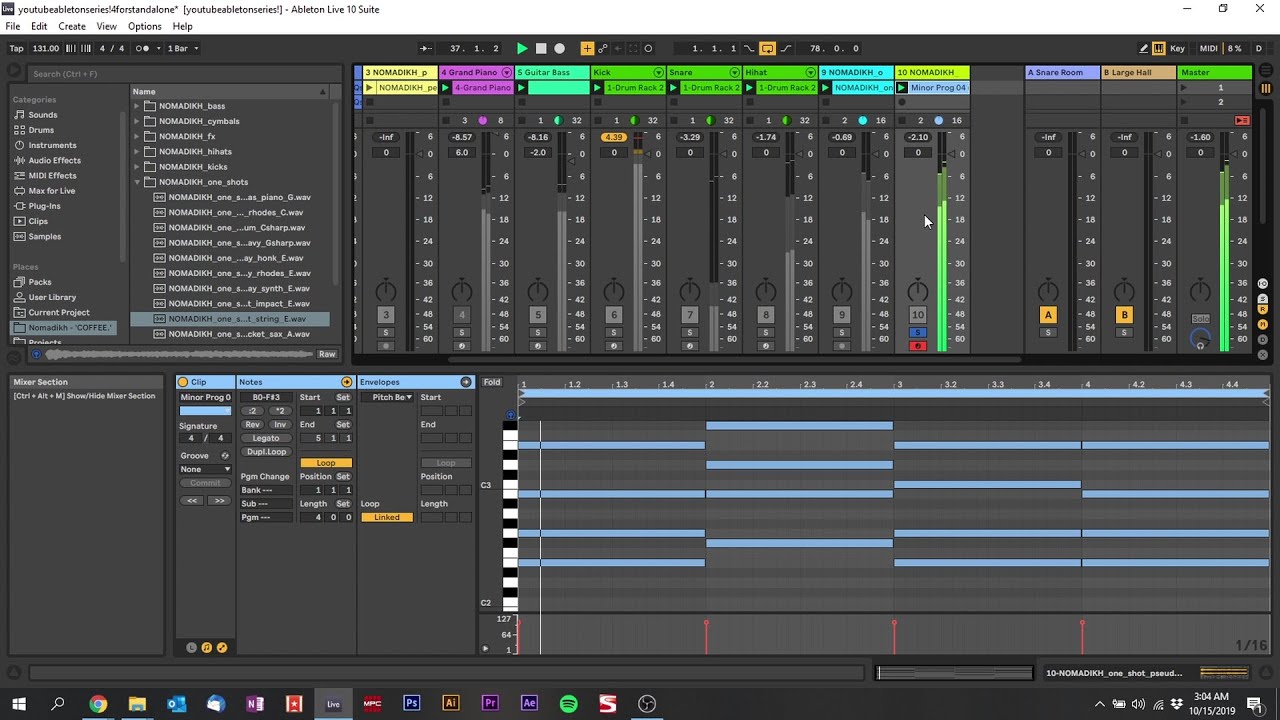Adjust track 10 pan knob
Viewport: 1280px width, 720px height.
tap(918, 291)
